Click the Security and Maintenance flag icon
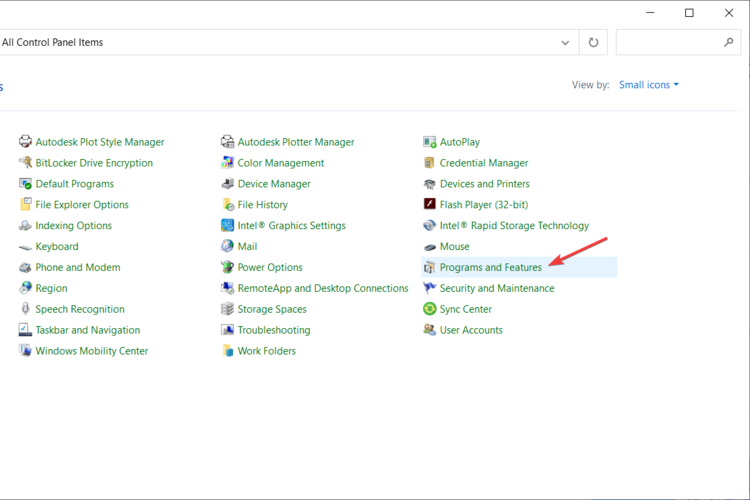Screen dimensions: 750x500 [x=430, y=289]
